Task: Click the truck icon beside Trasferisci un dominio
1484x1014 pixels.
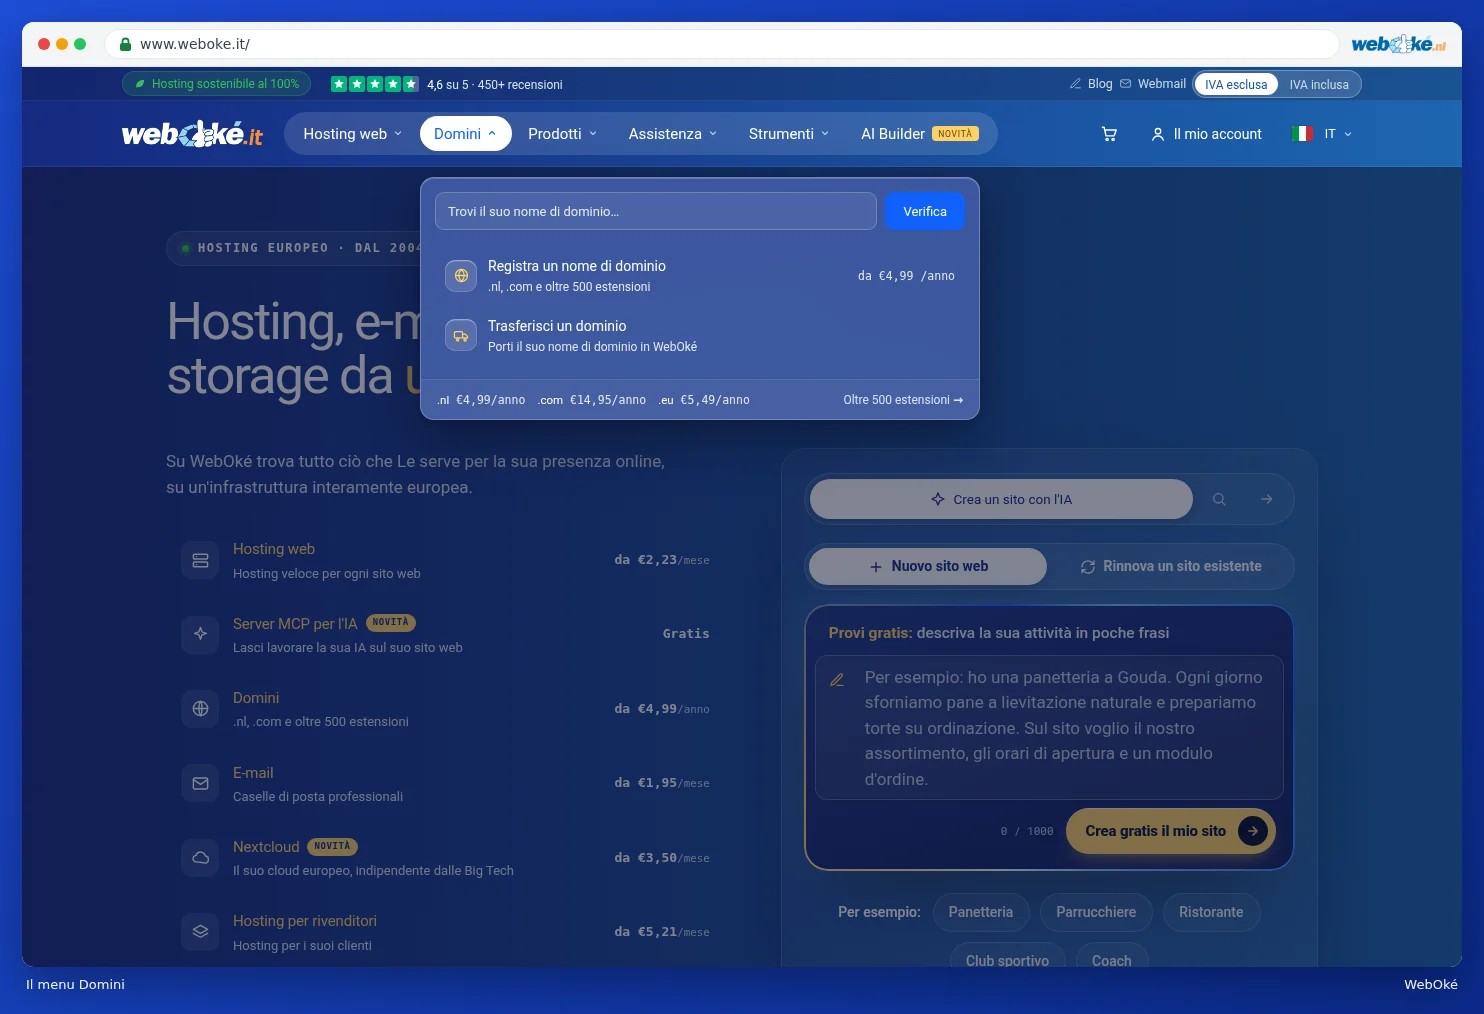Action: coord(461,336)
